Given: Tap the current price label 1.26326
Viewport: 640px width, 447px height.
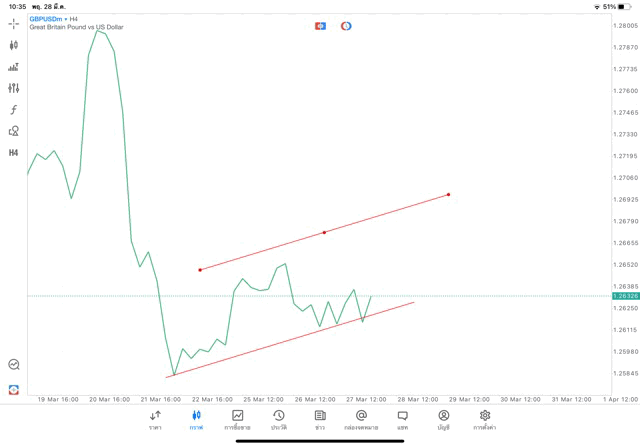Looking at the screenshot, I should [x=627, y=296].
